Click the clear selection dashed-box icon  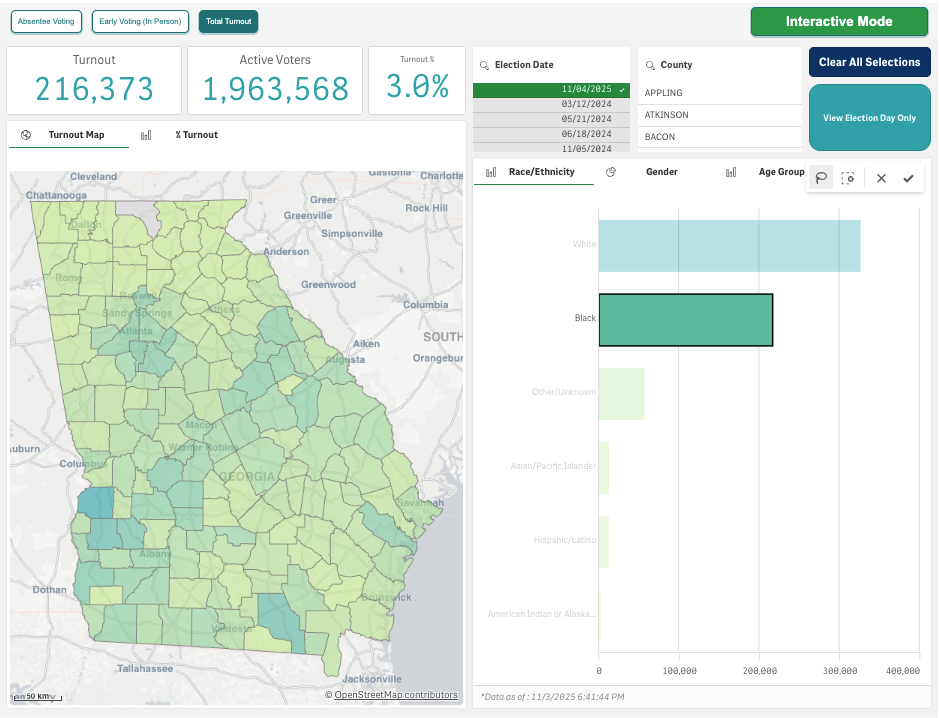848,178
